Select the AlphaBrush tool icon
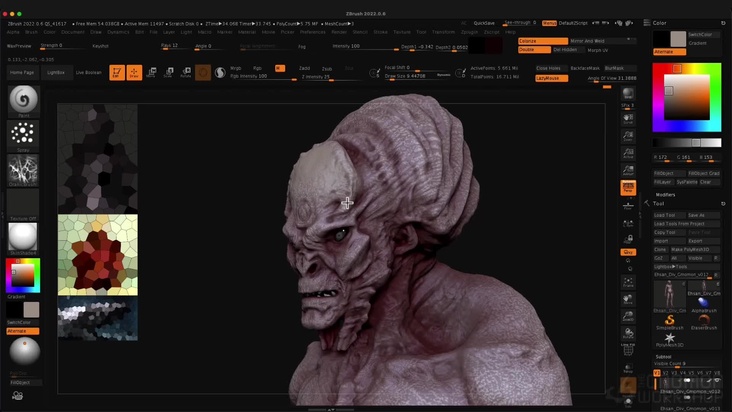This screenshot has height=412, width=732. coord(704,304)
